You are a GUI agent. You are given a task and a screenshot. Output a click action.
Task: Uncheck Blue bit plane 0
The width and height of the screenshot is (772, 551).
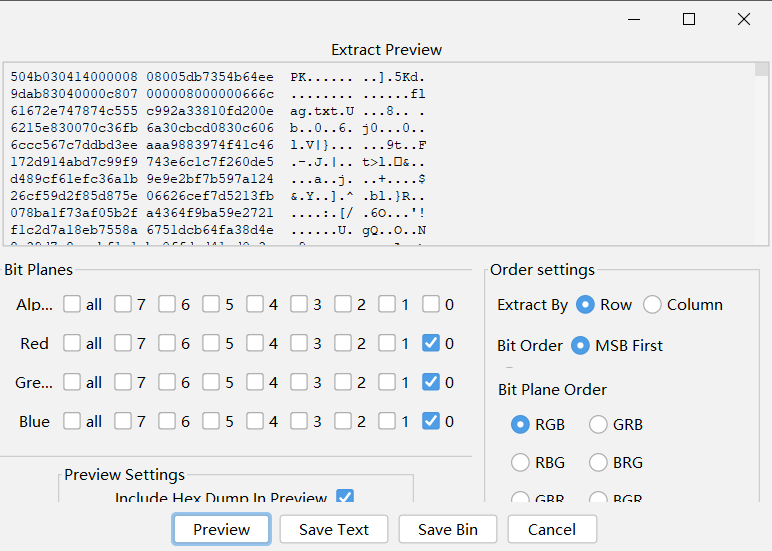pyautogui.click(x=431, y=421)
